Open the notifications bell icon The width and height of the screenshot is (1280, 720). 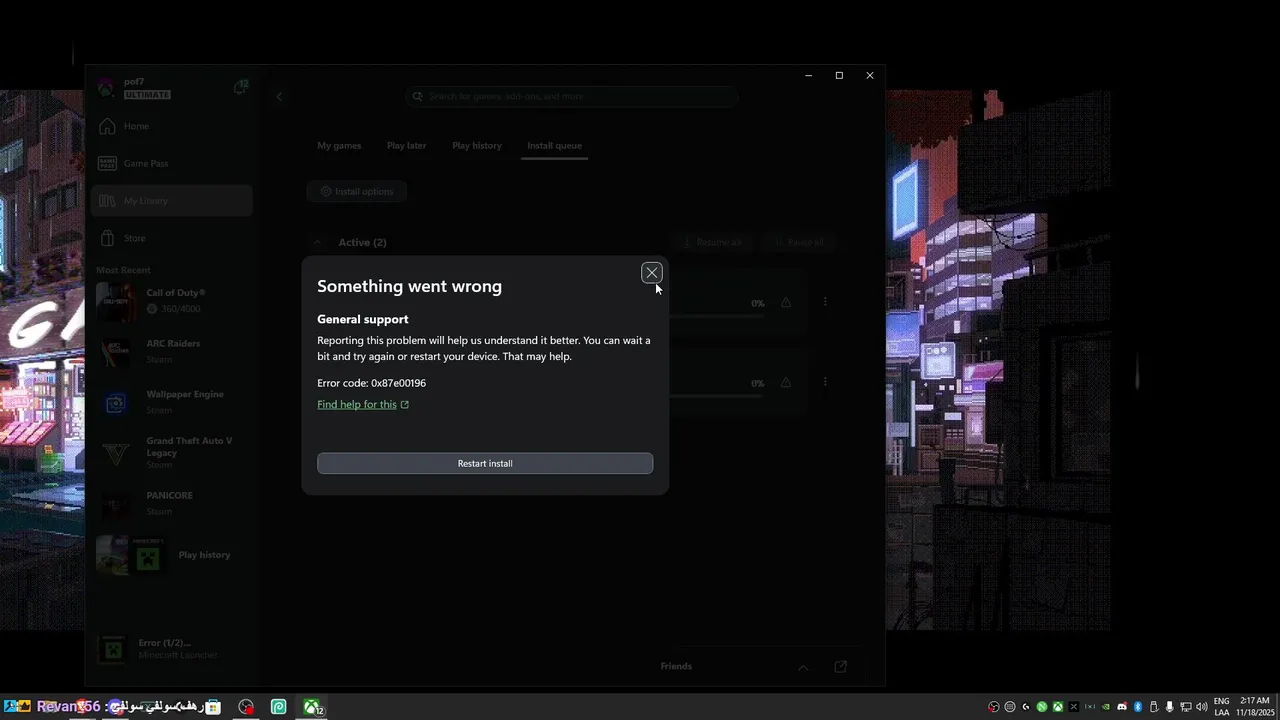click(240, 87)
